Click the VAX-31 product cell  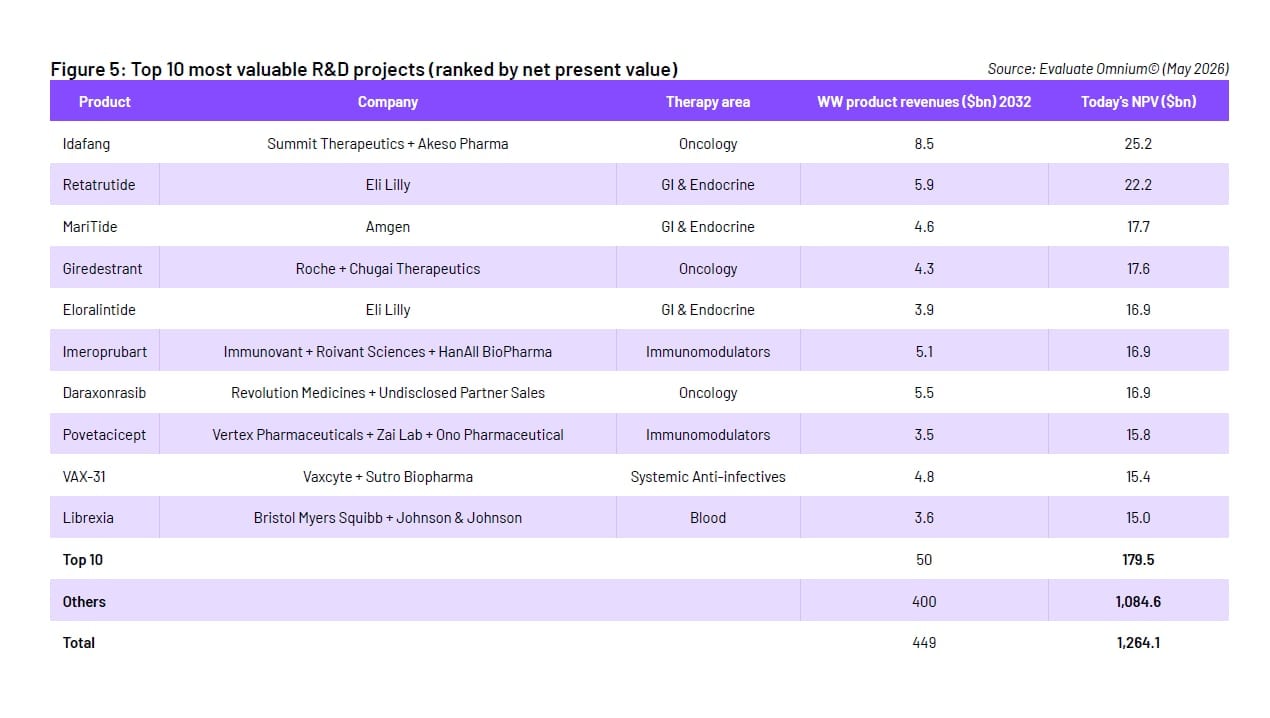[x=84, y=477]
